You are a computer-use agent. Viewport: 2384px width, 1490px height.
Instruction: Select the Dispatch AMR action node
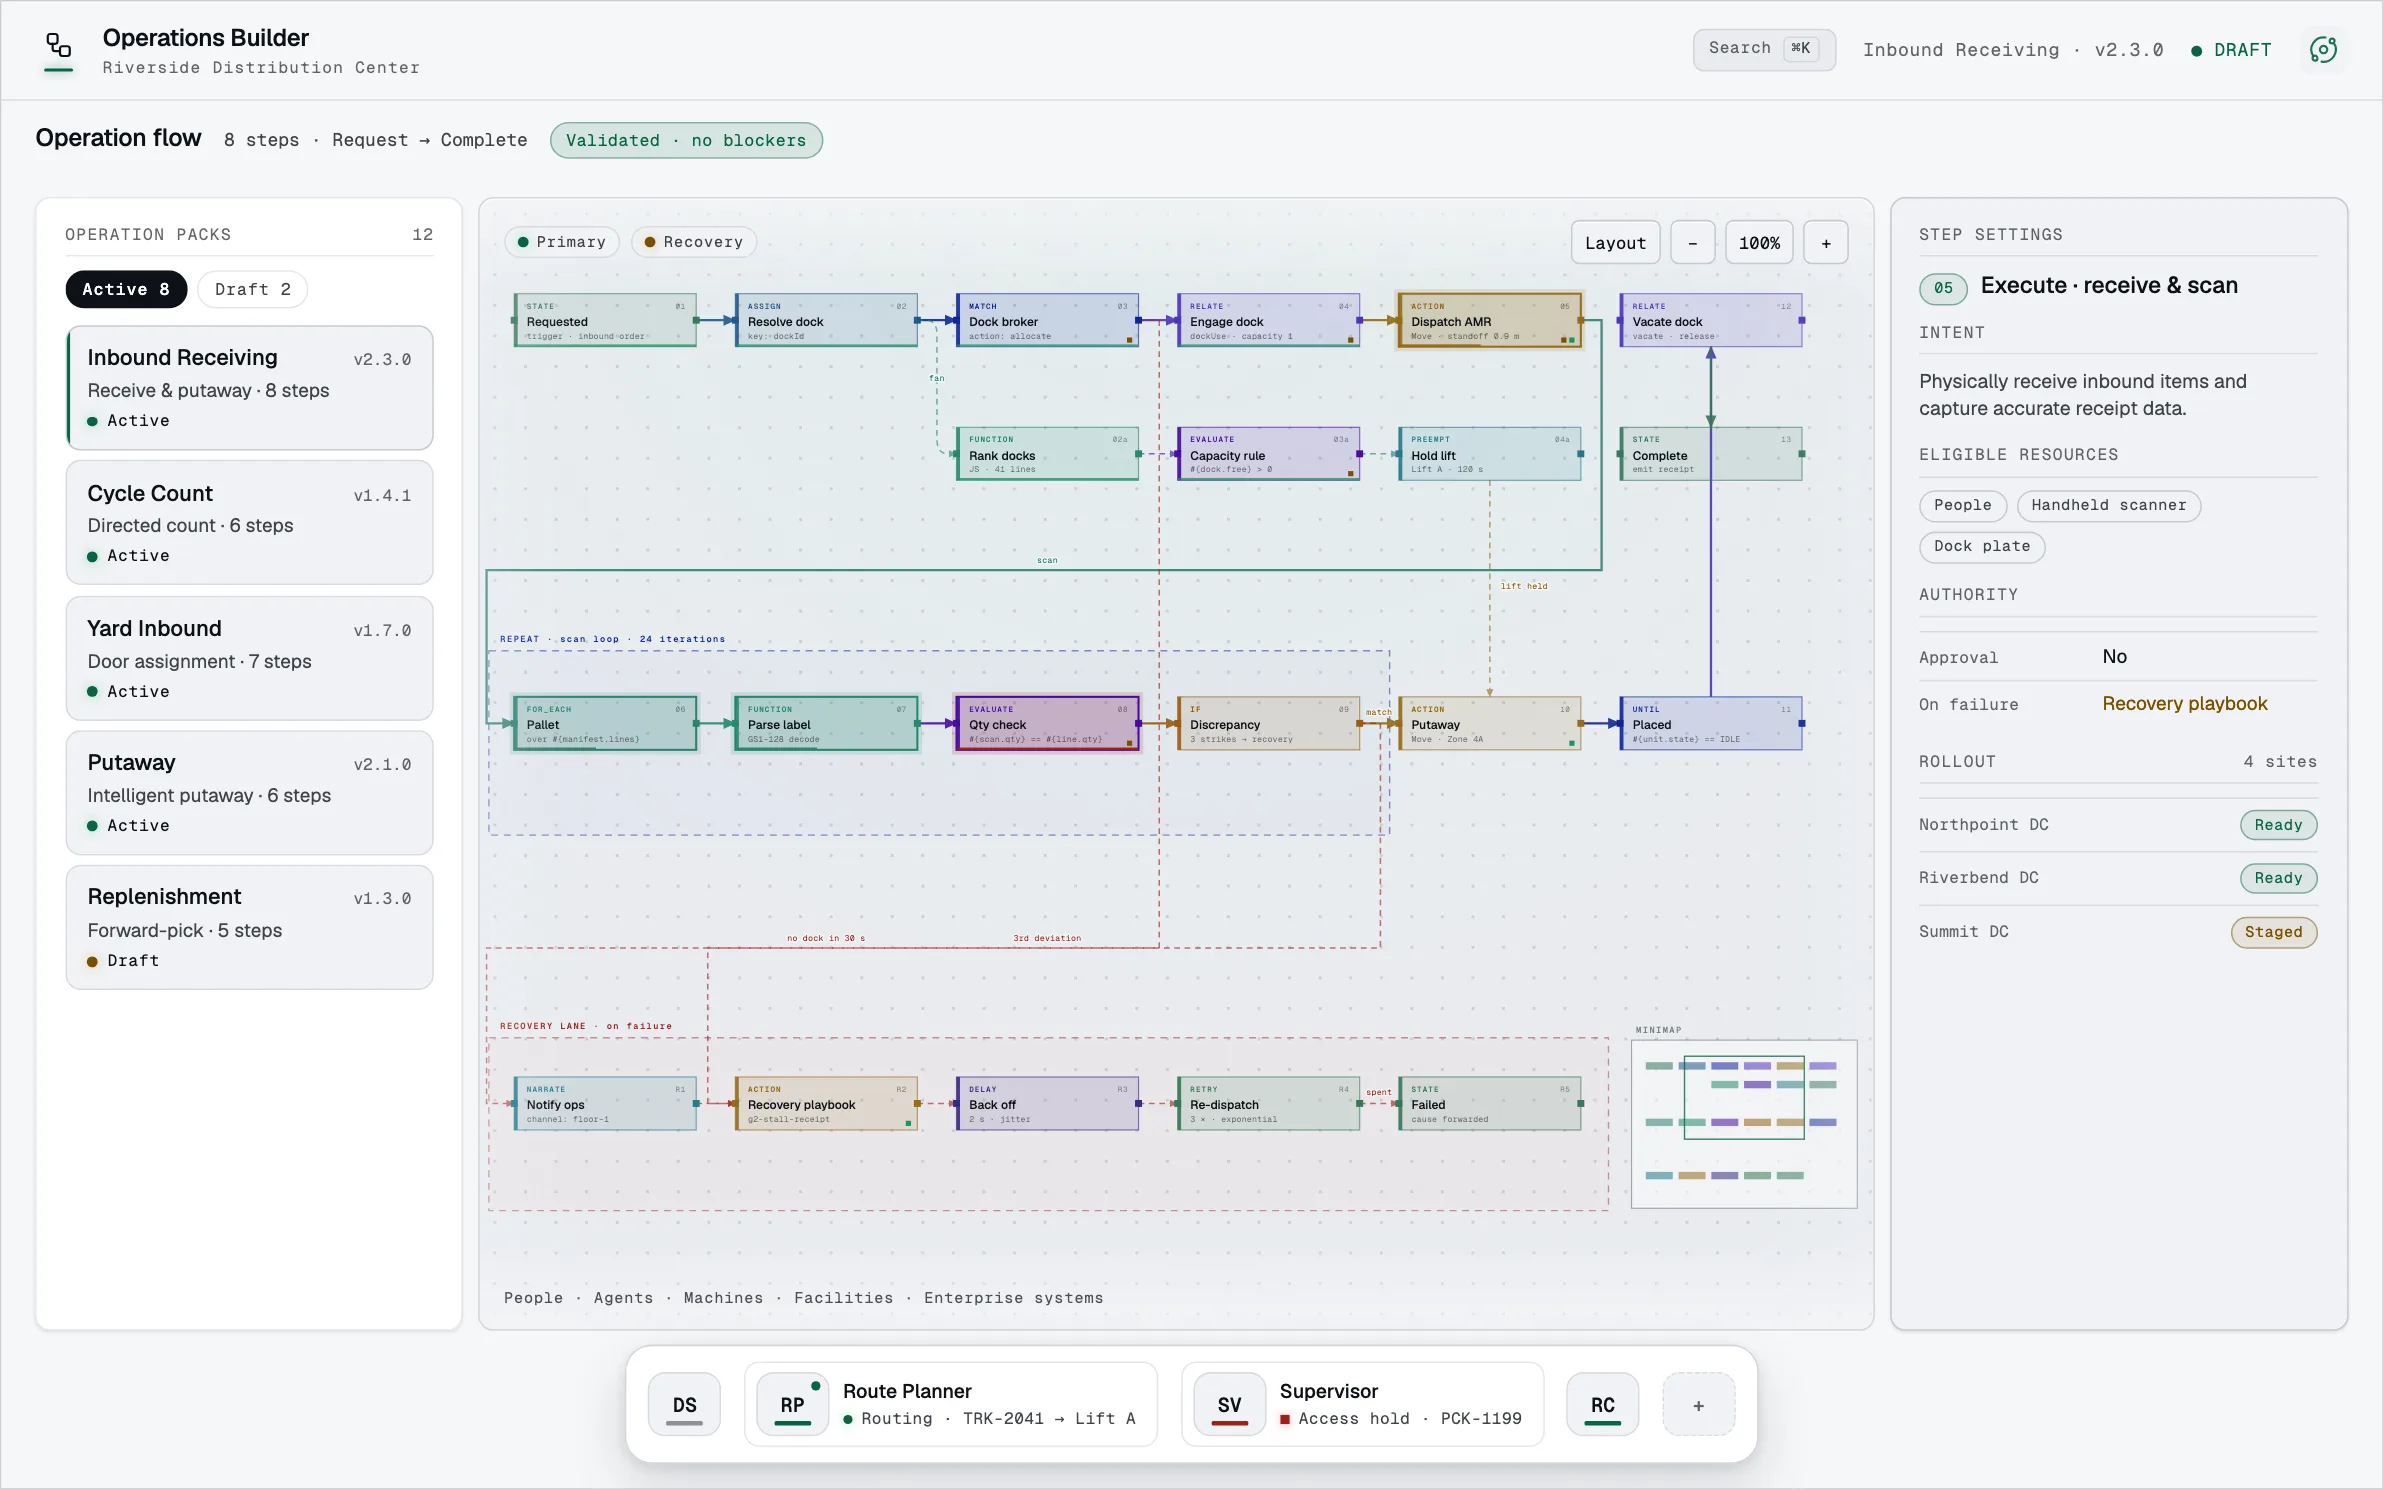1489,320
